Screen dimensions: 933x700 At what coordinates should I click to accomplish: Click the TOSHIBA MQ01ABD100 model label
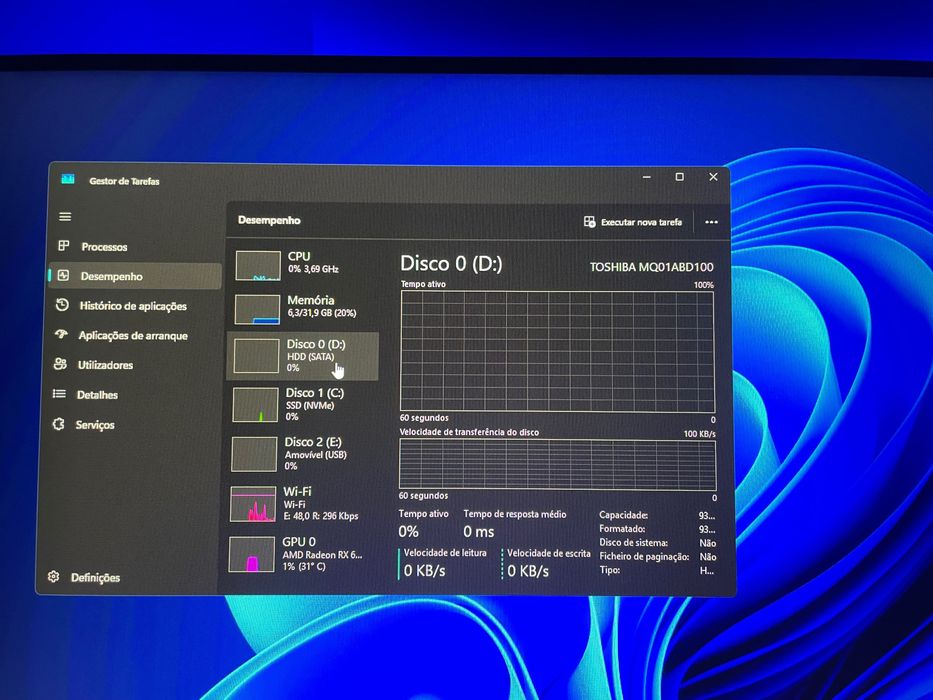(x=652, y=267)
